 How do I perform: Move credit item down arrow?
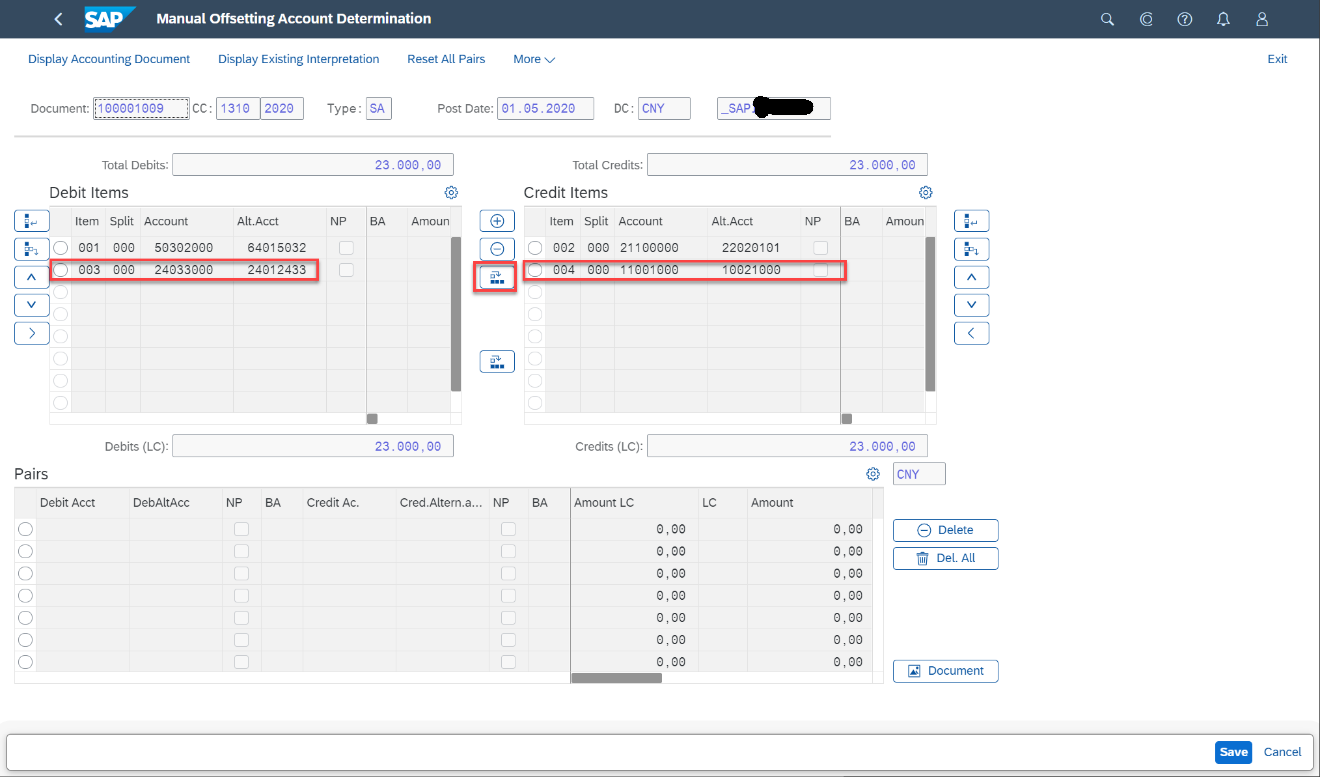click(x=971, y=305)
